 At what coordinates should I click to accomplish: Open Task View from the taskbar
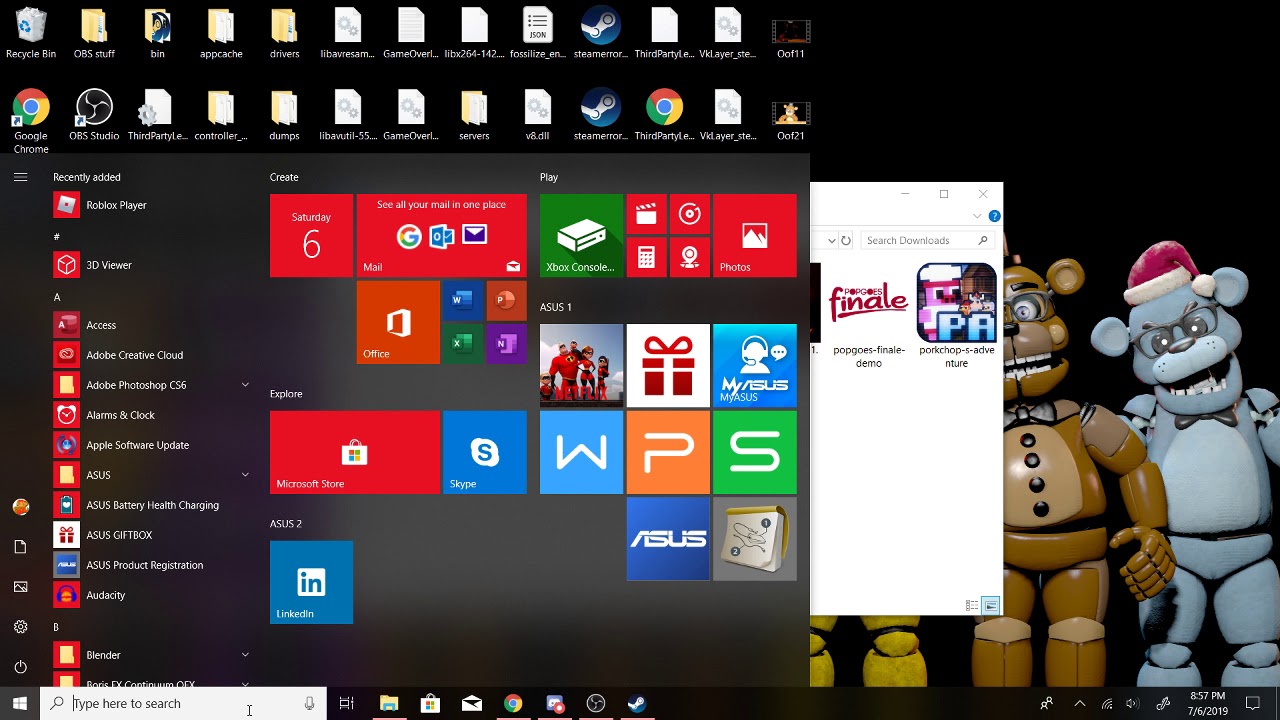pyautogui.click(x=347, y=704)
